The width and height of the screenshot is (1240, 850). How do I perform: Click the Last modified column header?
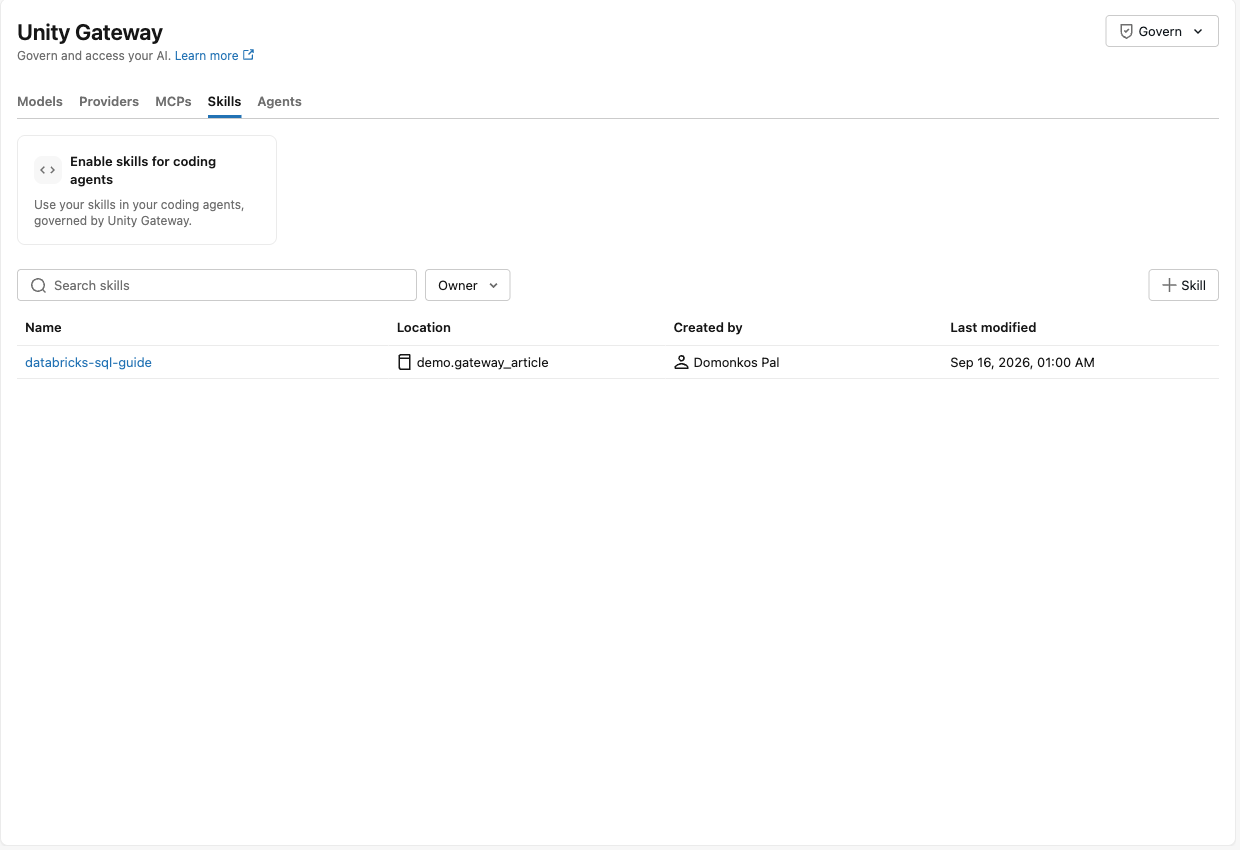tap(993, 327)
